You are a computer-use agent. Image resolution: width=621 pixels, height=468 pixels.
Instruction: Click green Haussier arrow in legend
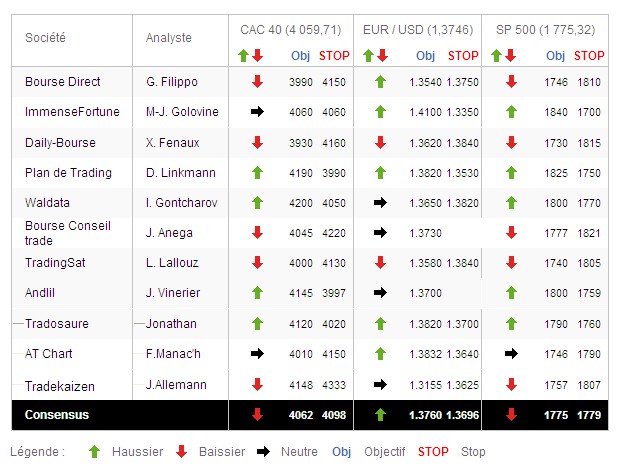[94, 452]
